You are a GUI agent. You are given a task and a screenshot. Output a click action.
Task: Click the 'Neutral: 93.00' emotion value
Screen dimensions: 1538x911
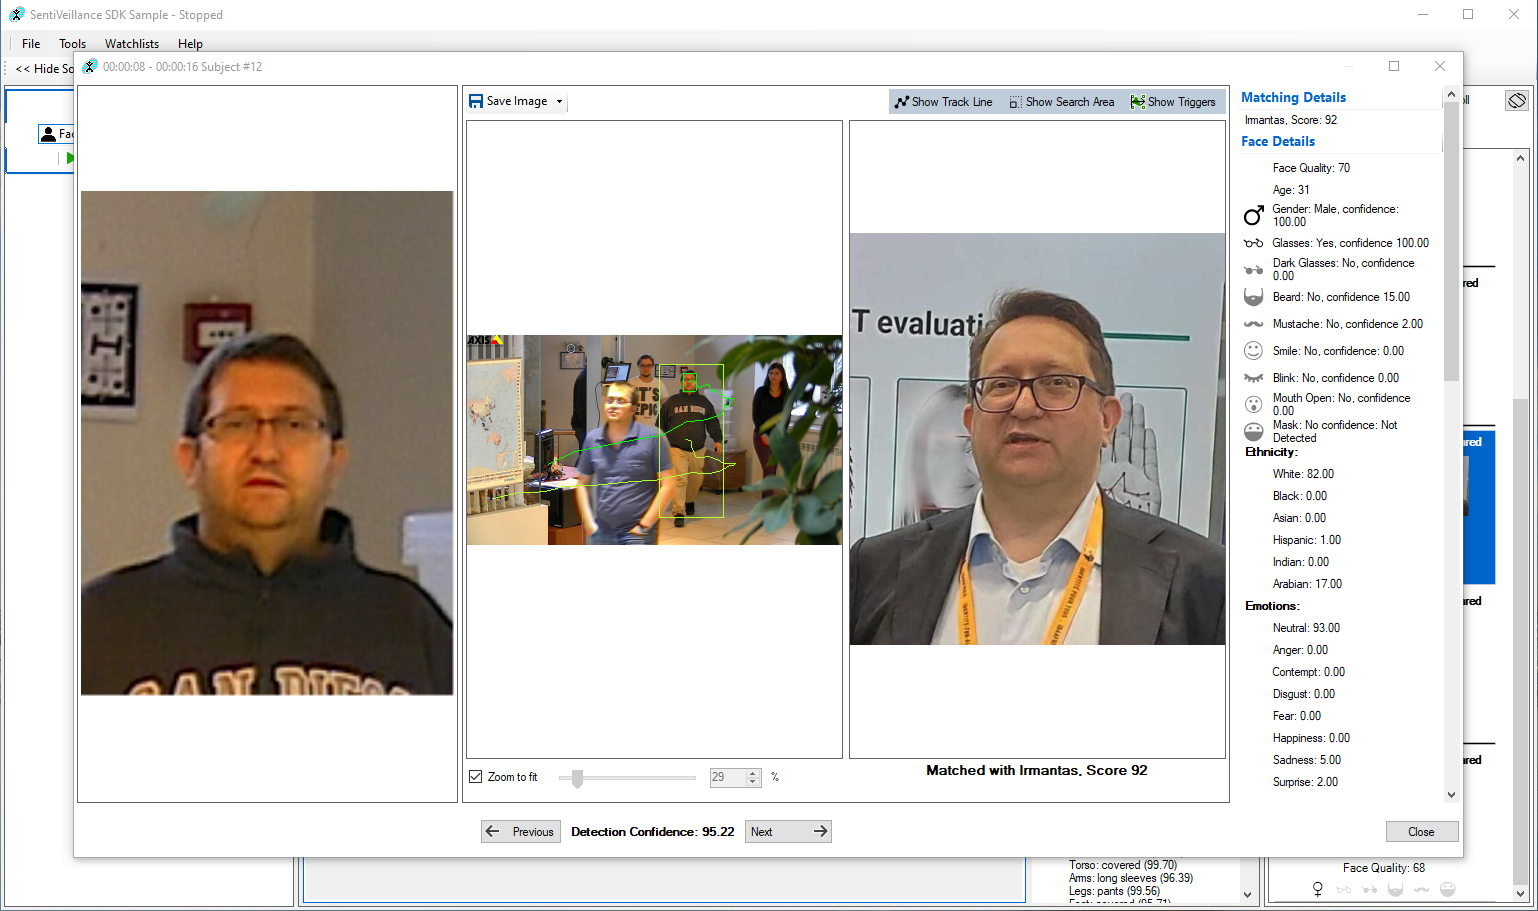(1306, 628)
